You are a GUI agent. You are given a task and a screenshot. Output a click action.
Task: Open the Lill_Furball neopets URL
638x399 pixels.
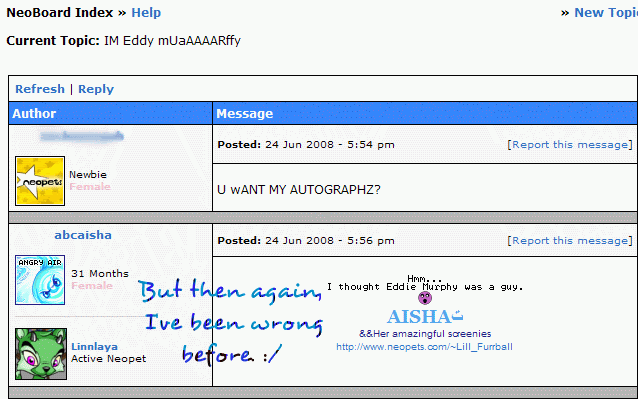coord(424,347)
